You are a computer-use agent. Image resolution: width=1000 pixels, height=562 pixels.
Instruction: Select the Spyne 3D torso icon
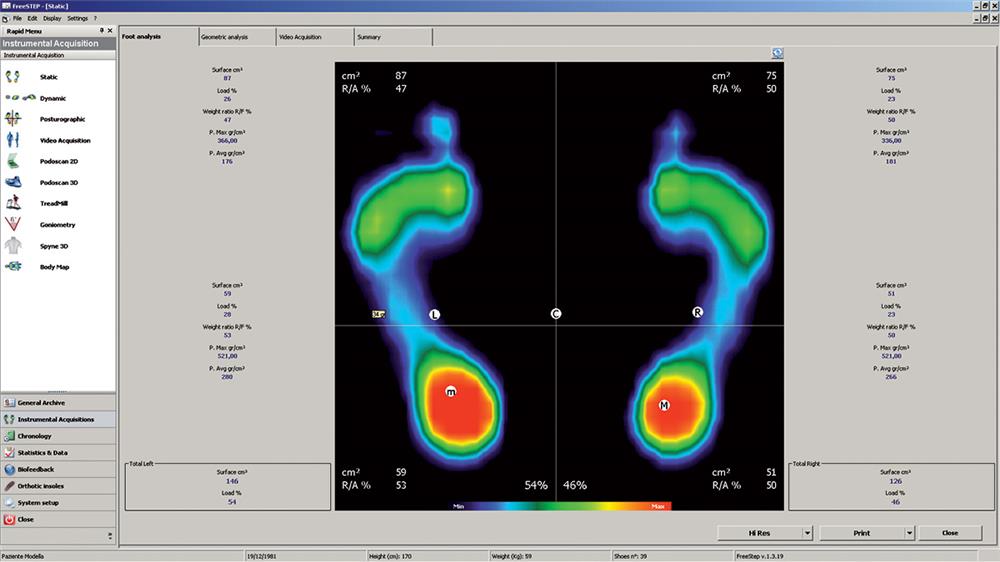click(13, 245)
